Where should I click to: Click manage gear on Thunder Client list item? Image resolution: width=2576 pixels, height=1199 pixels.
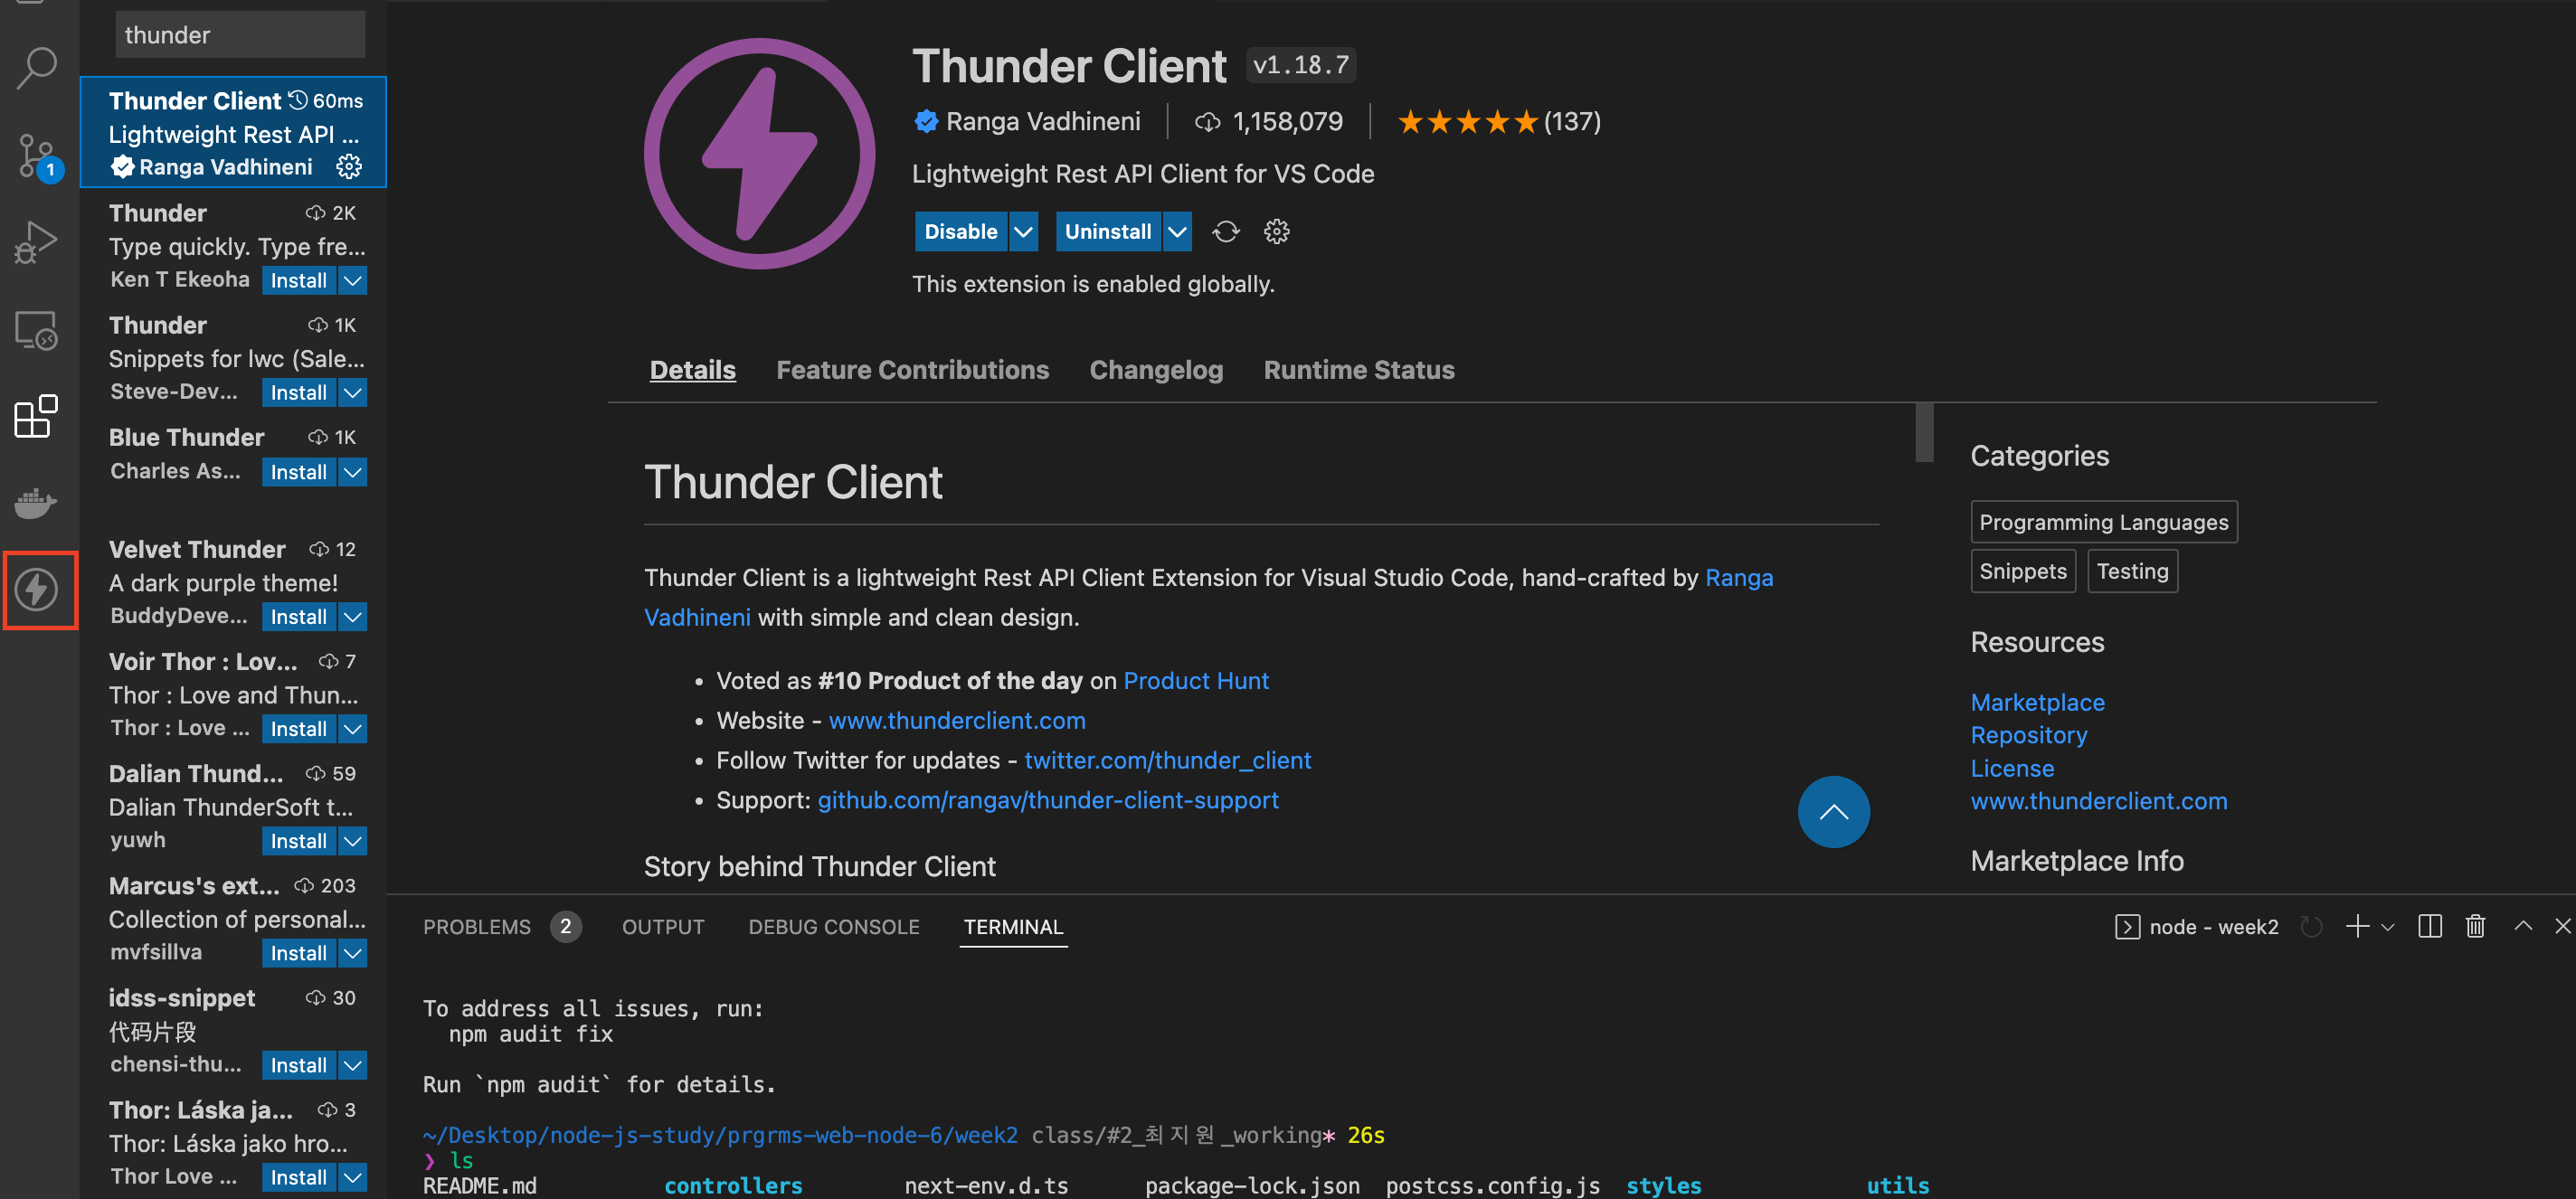(x=349, y=166)
